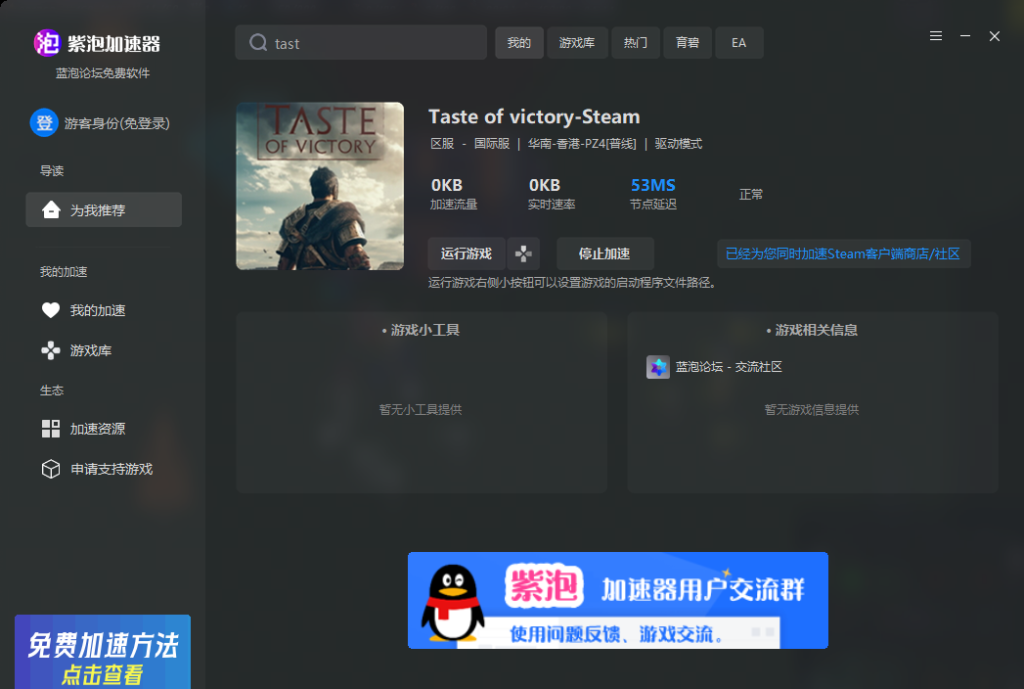Open 为我推荐 in the sidebar
The height and width of the screenshot is (689, 1024).
[104, 210]
